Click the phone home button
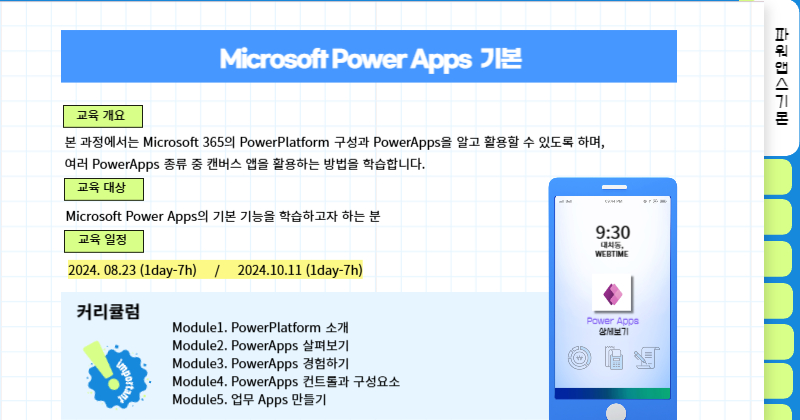 click(x=616, y=412)
